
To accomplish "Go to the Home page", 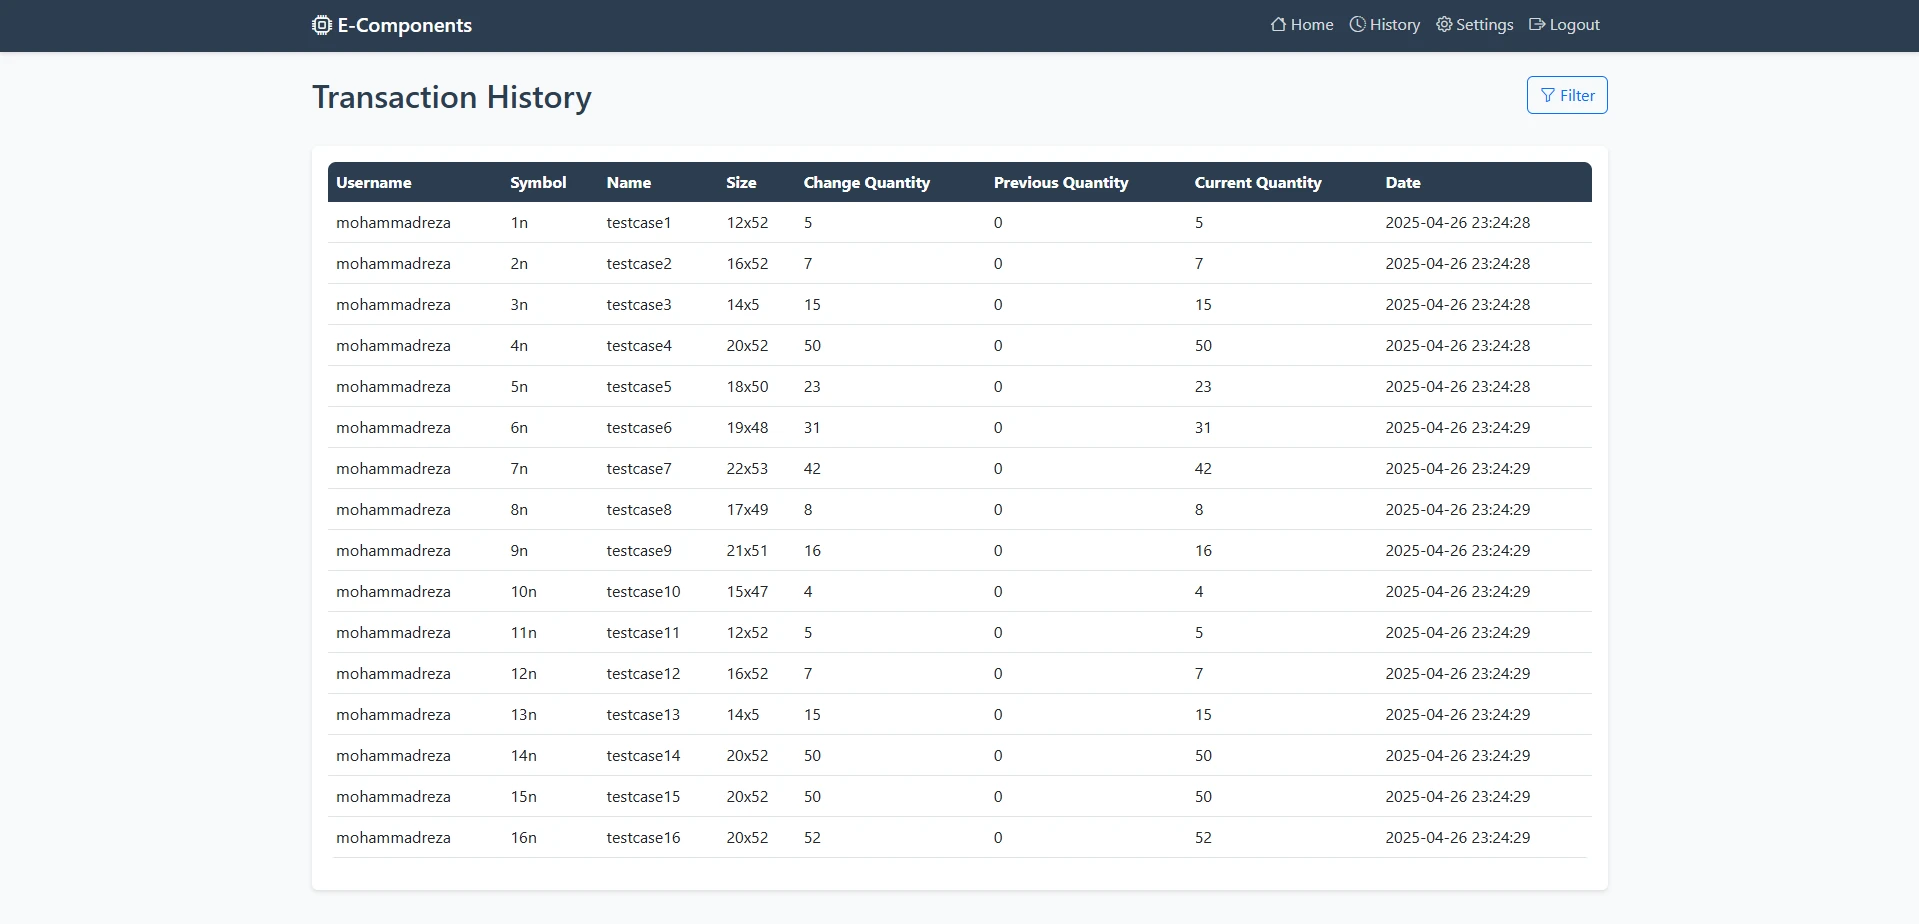I will (x=1311, y=25).
